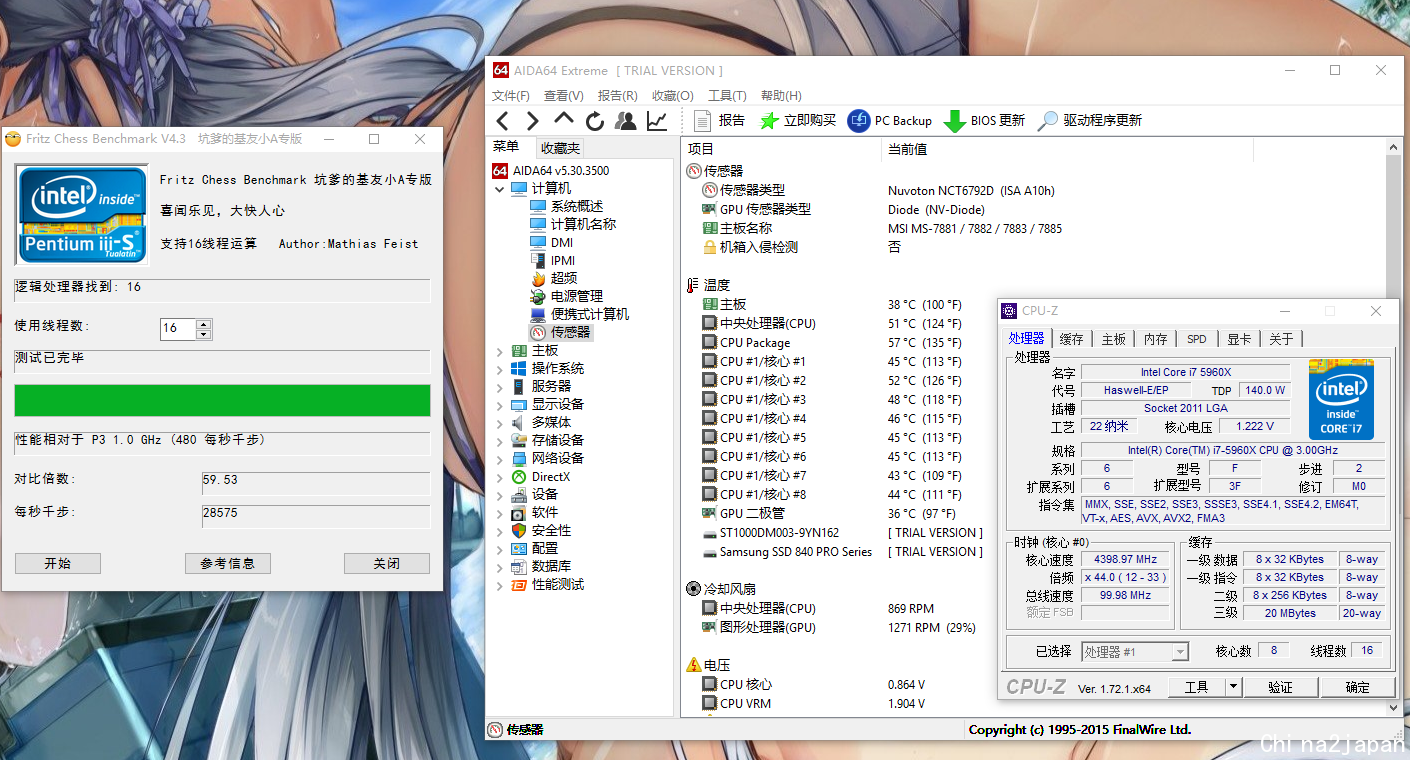Expand the 显示设备 tree node
This screenshot has width=1410, height=760.
tap(500, 404)
